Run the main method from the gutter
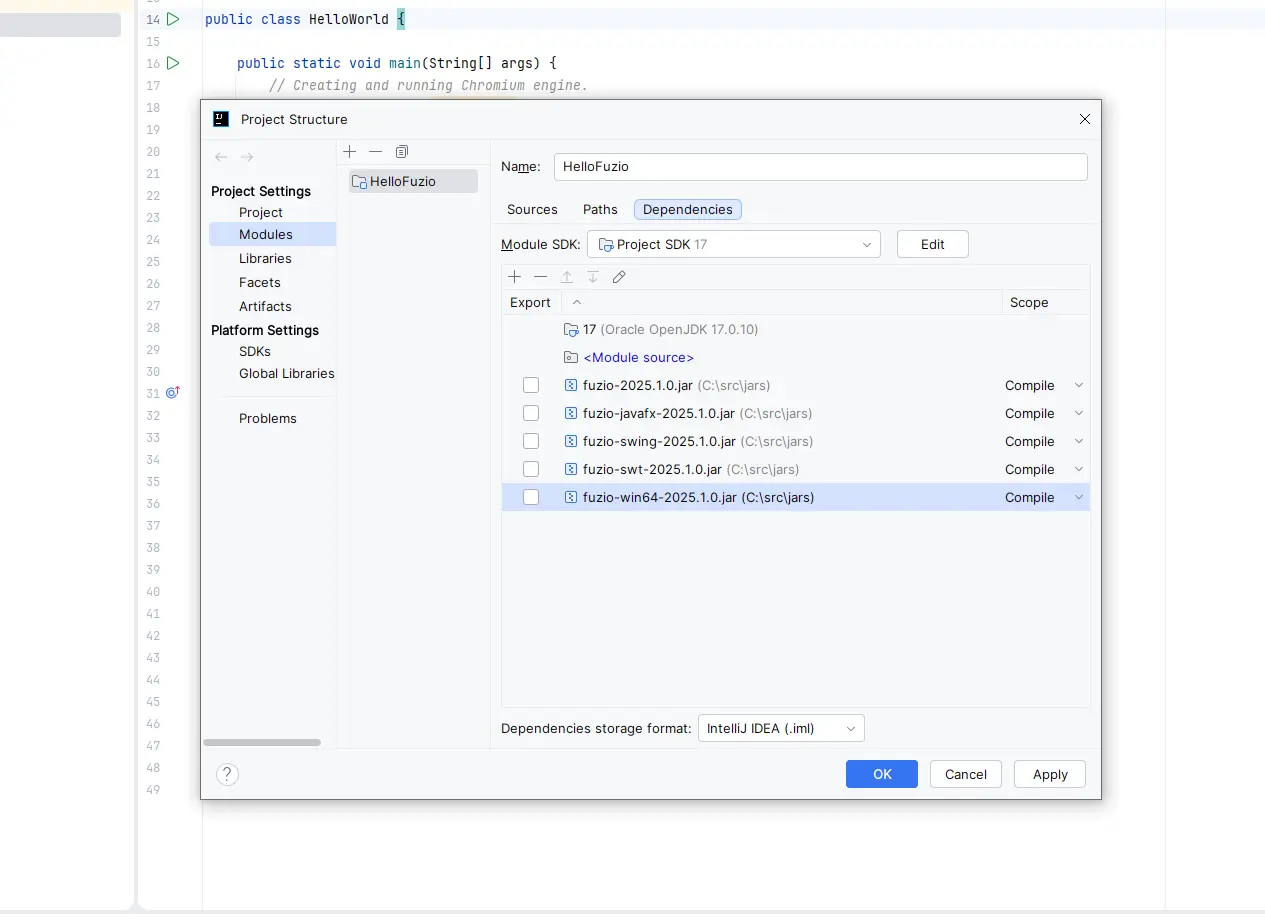1265x924 pixels. 173,63
